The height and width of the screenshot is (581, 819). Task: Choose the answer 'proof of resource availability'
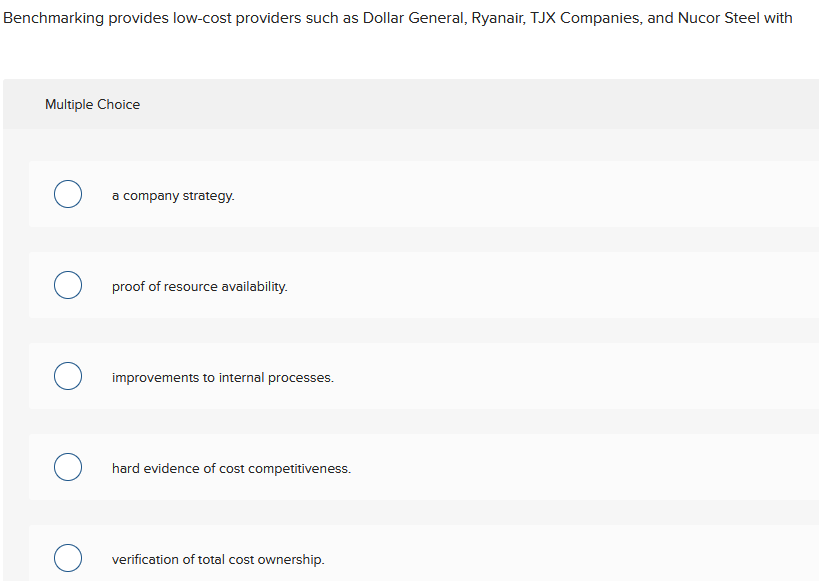[x=200, y=286]
